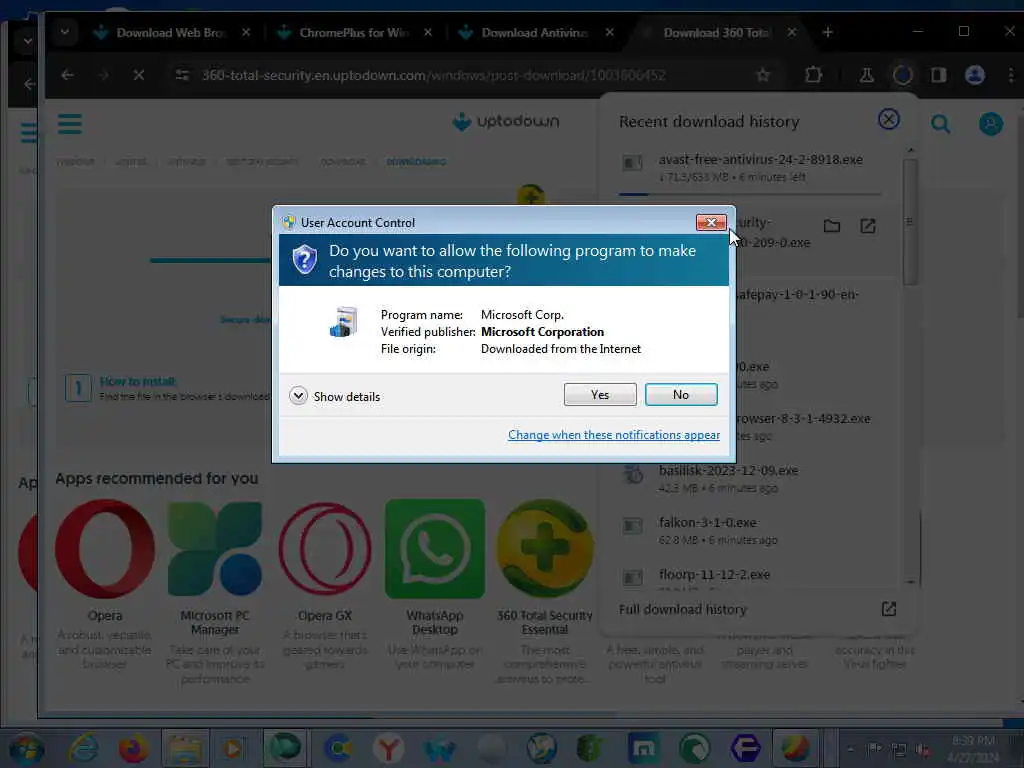Click the taskbar clock
This screenshot has width=1024, height=768.
(973, 749)
